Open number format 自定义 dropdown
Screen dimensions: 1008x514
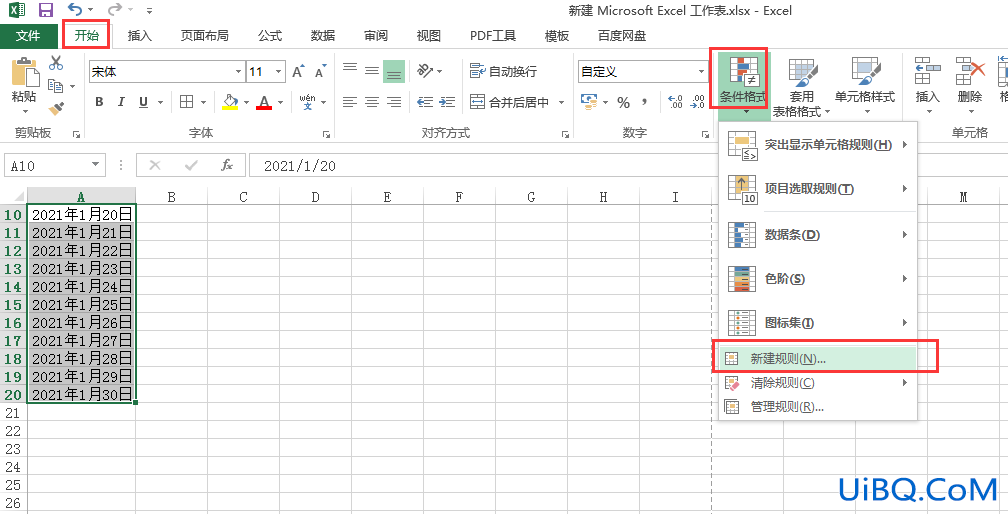701,71
